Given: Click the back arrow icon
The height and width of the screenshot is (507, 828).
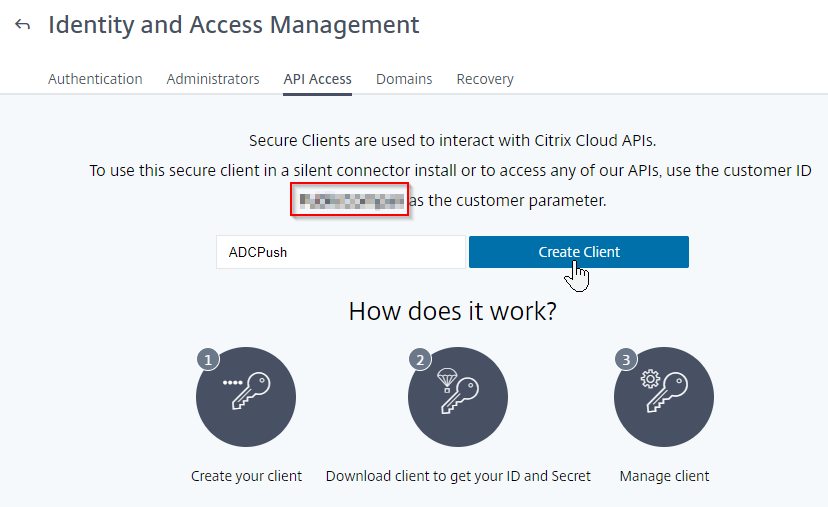Looking at the screenshot, I should (x=23, y=24).
